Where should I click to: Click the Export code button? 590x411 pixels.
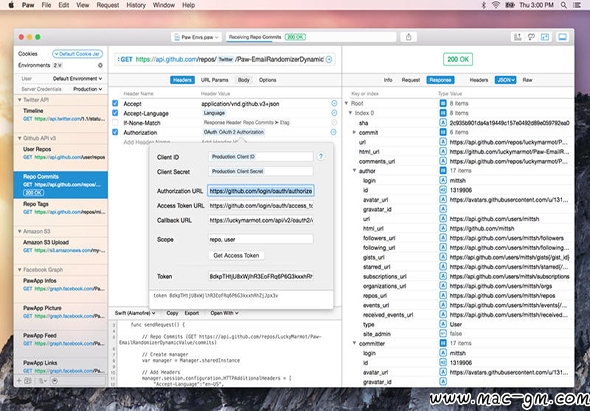[192, 313]
